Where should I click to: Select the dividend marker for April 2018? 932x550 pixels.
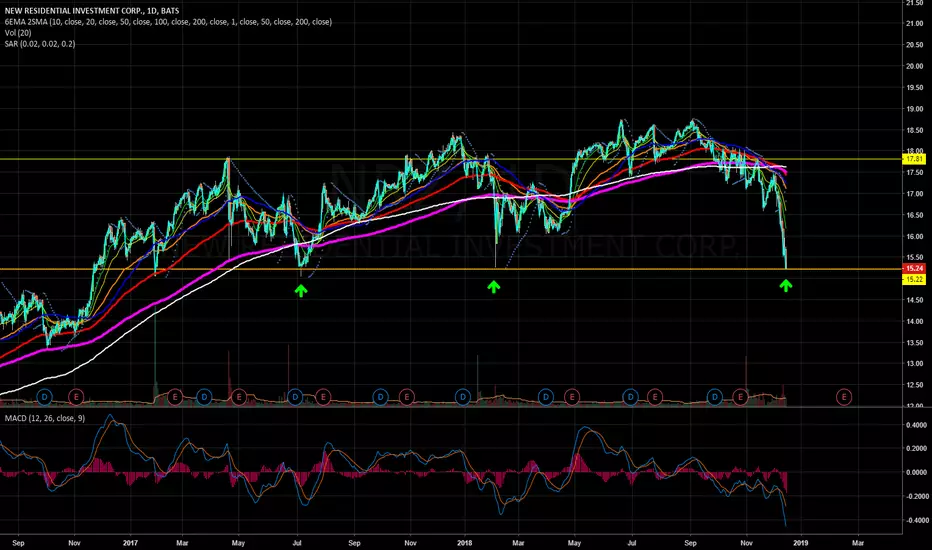click(x=546, y=396)
